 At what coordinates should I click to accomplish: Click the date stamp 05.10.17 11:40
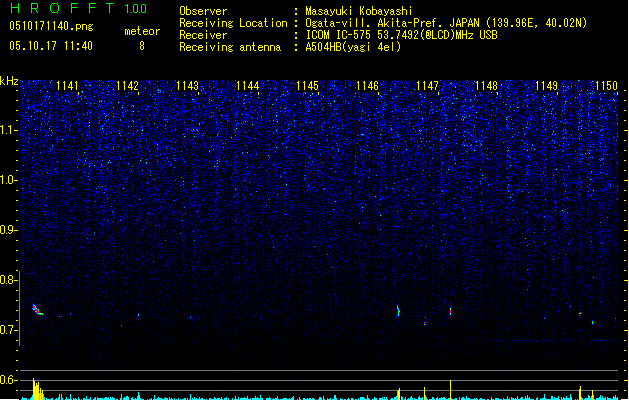pos(51,46)
